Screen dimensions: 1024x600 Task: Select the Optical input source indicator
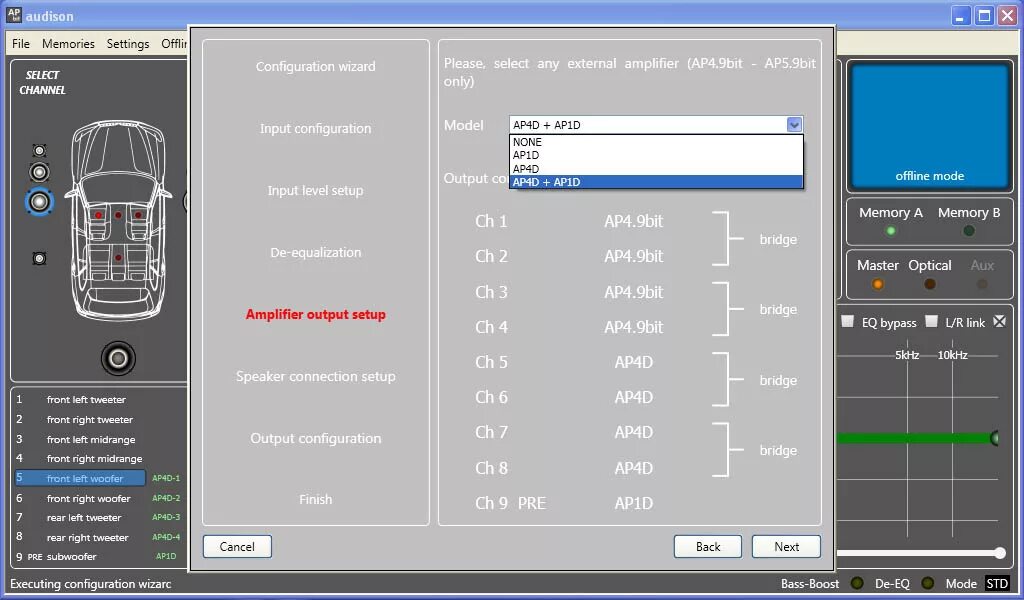tap(929, 284)
